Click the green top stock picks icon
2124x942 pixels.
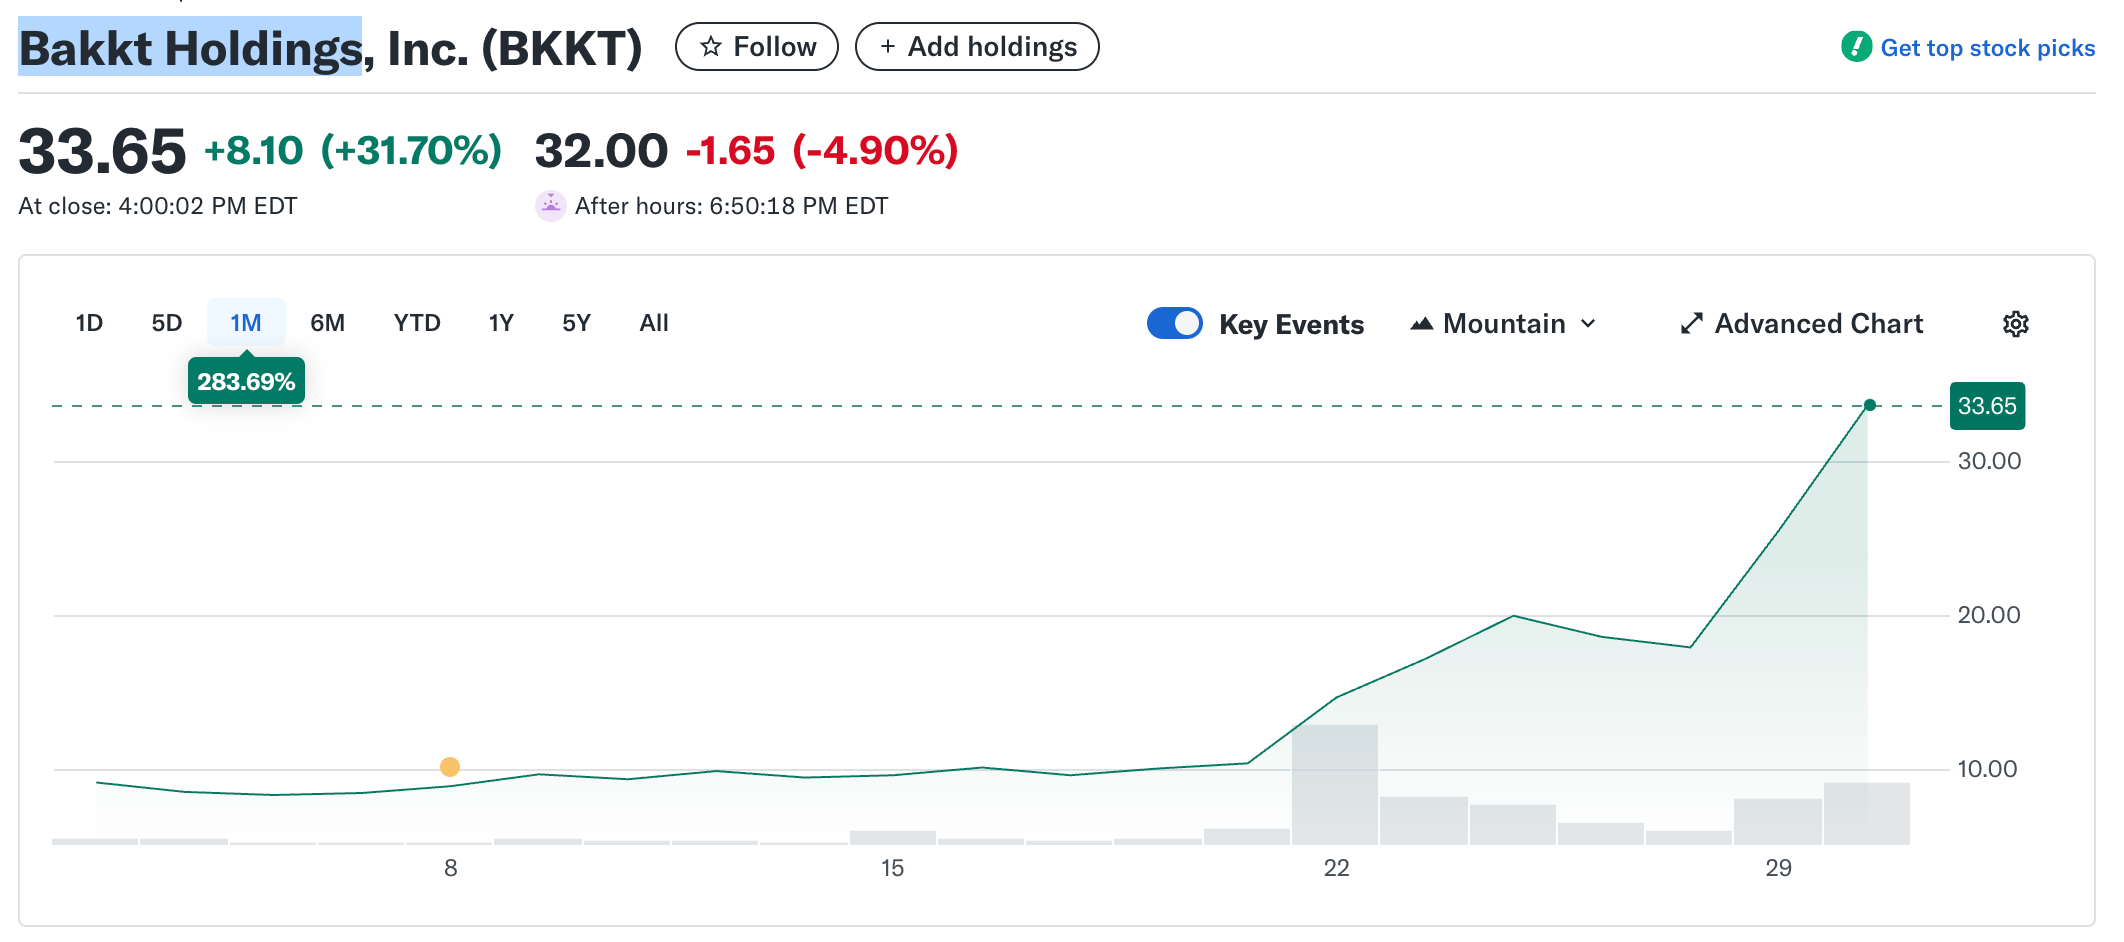(1856, 47)
